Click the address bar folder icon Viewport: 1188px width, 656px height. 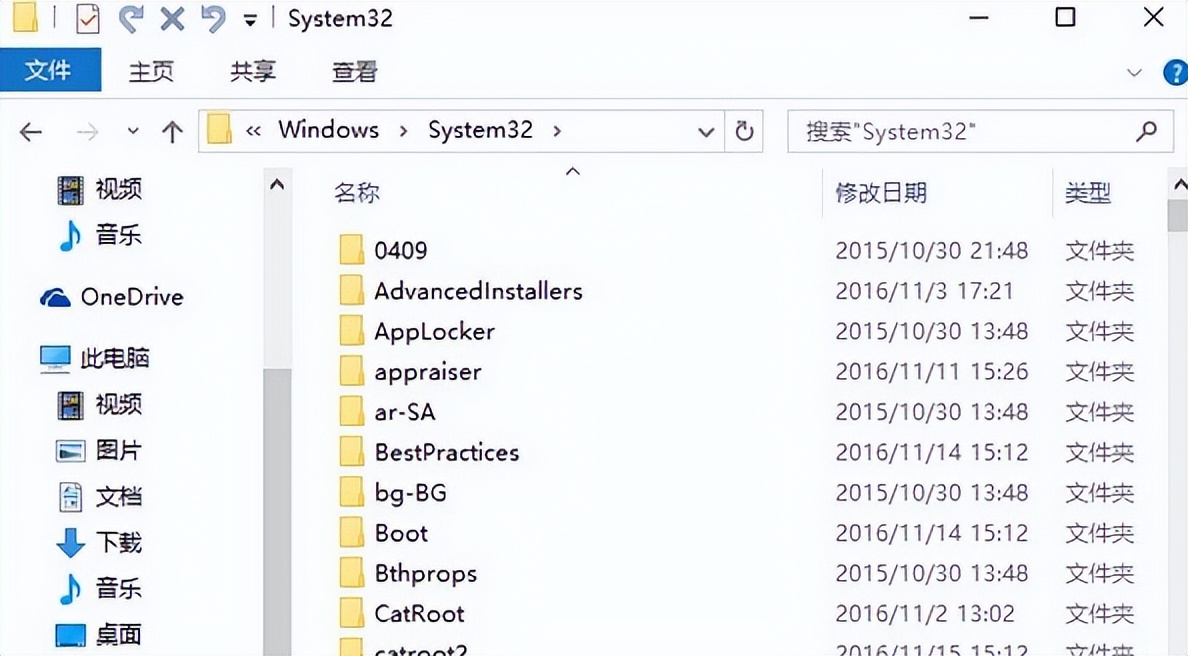pyautogui.click(x=219, y=130)
